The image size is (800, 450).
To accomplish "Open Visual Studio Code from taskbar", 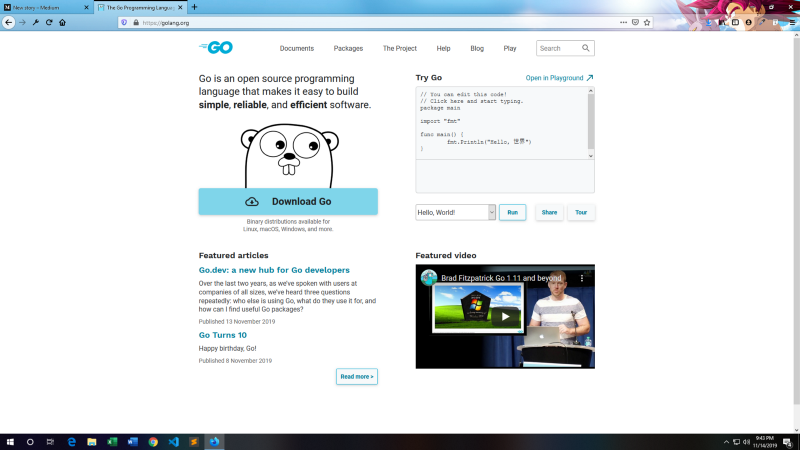I will click(173, 441).
